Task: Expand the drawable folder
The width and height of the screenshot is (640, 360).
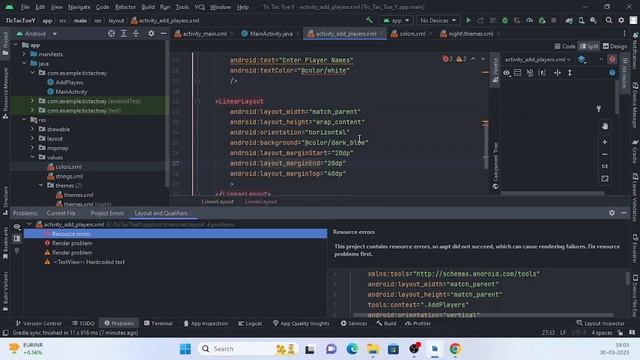Action: coord(32,129)
